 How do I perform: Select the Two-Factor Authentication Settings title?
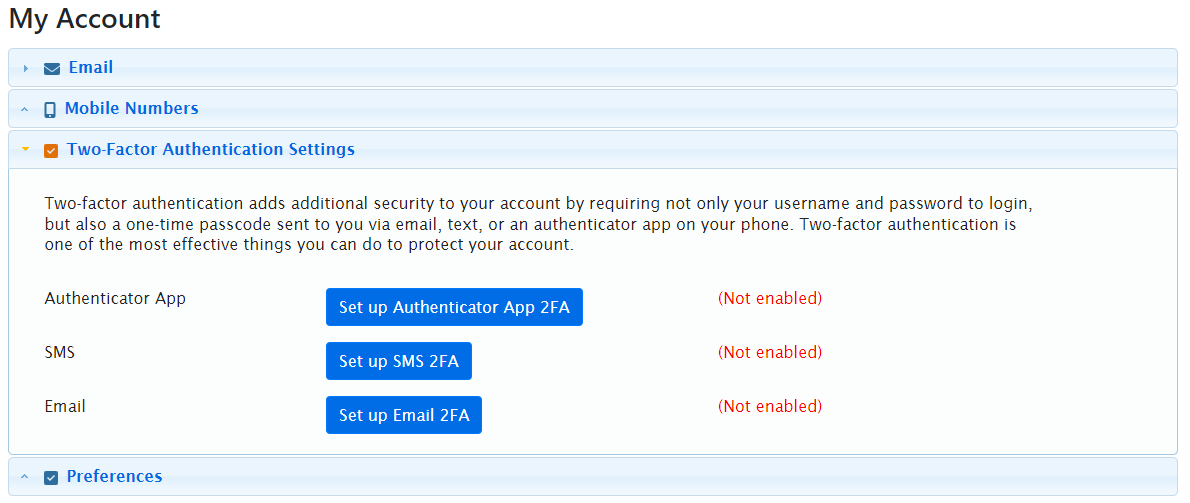coord(211,150)
